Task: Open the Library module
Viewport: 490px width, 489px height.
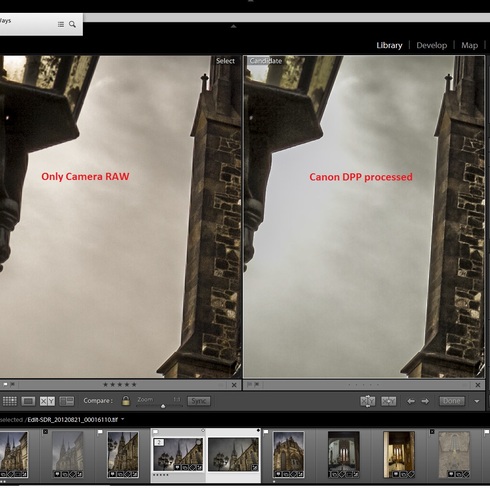Action: pos(389,45)
